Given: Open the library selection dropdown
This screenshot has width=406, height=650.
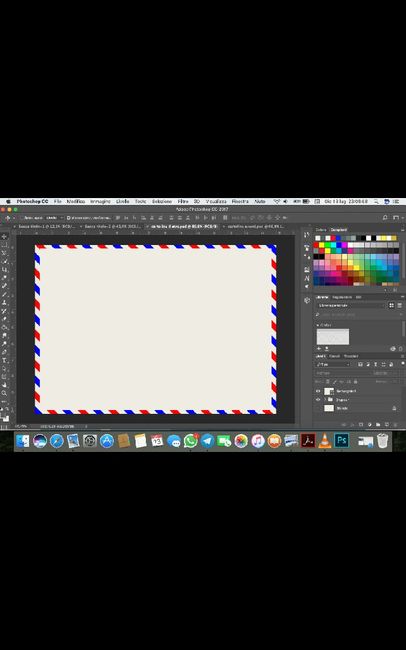Looking at the screenshot, I should tap(352, 306).
